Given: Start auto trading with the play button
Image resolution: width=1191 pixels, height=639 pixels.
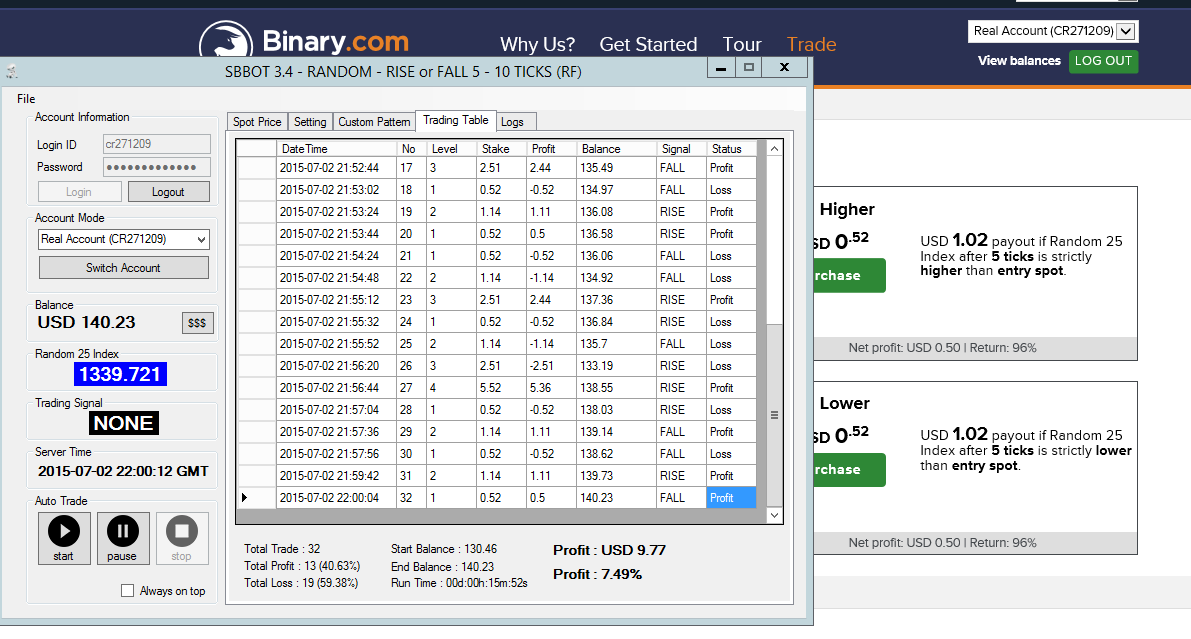Looking at the screenshot, I should pyautogui.click(x=64, y=538).
